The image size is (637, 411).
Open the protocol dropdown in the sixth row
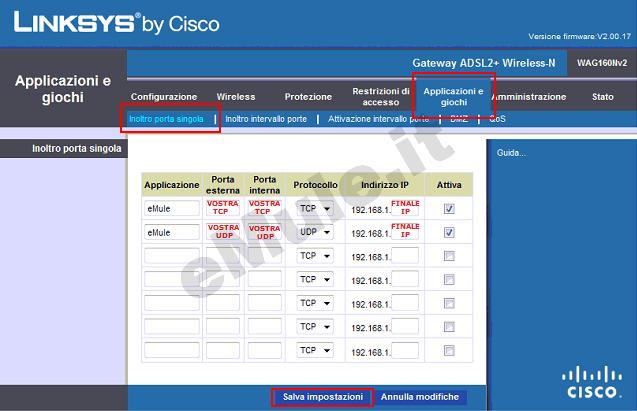[x=315, y=327]
